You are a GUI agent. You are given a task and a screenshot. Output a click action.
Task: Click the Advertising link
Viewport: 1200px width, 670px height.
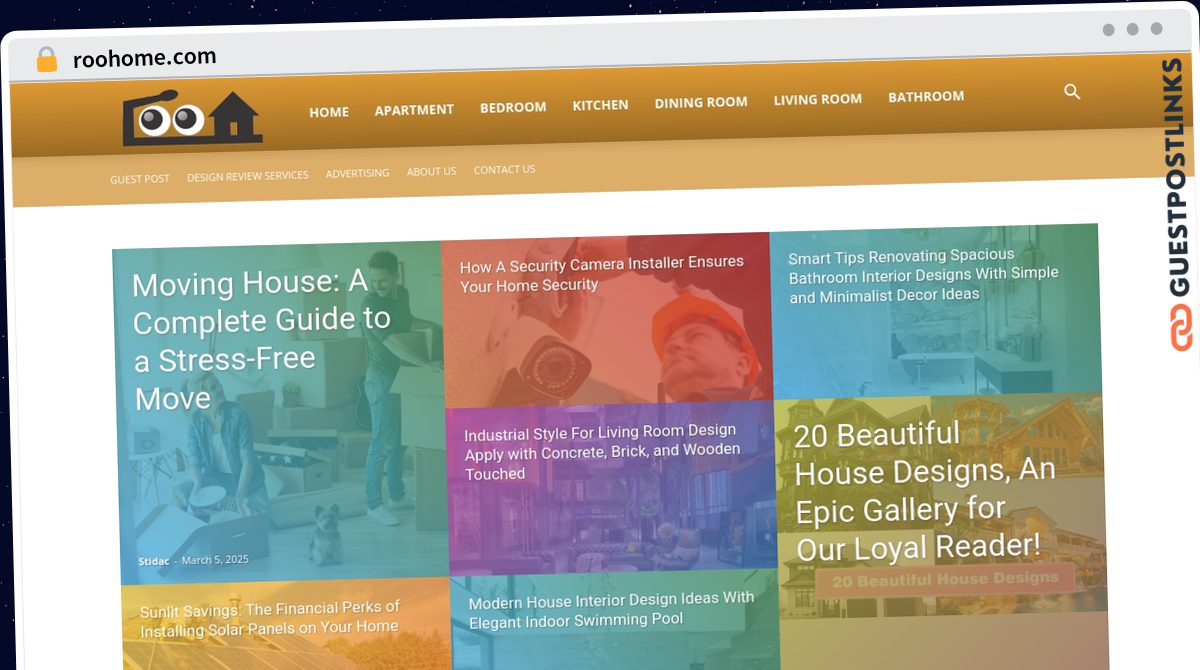358,173
